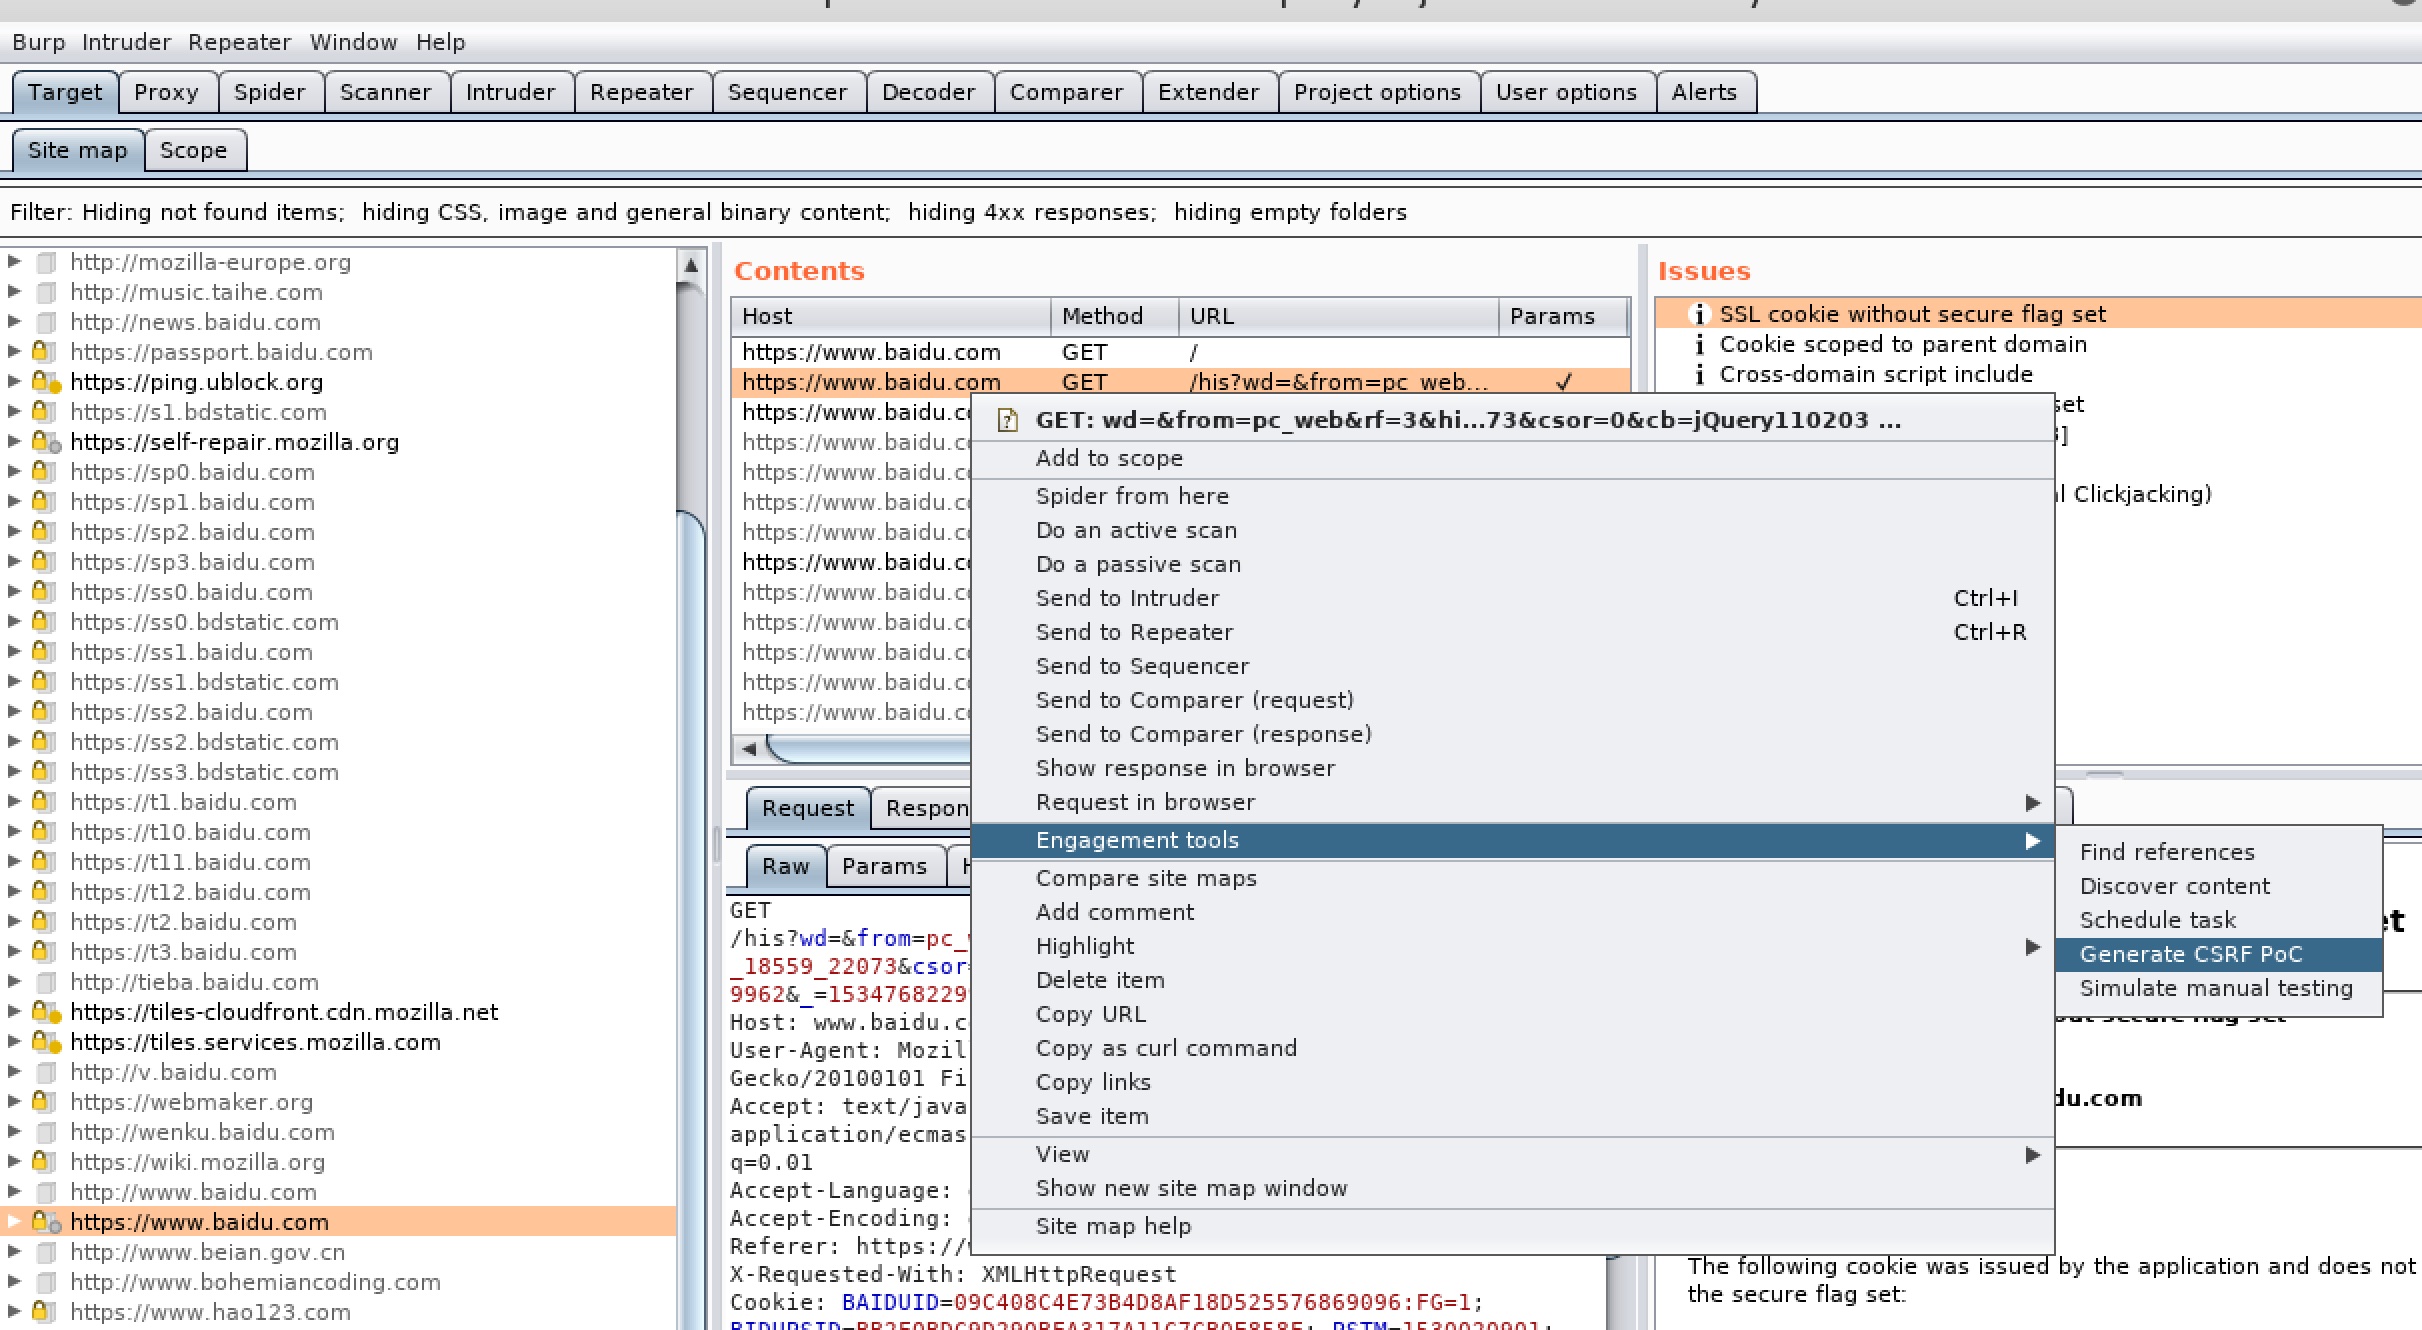Select Generate CSRF PoC menu item
This screenshot has width=2422, height=1330.
[x=2190, y=954]
